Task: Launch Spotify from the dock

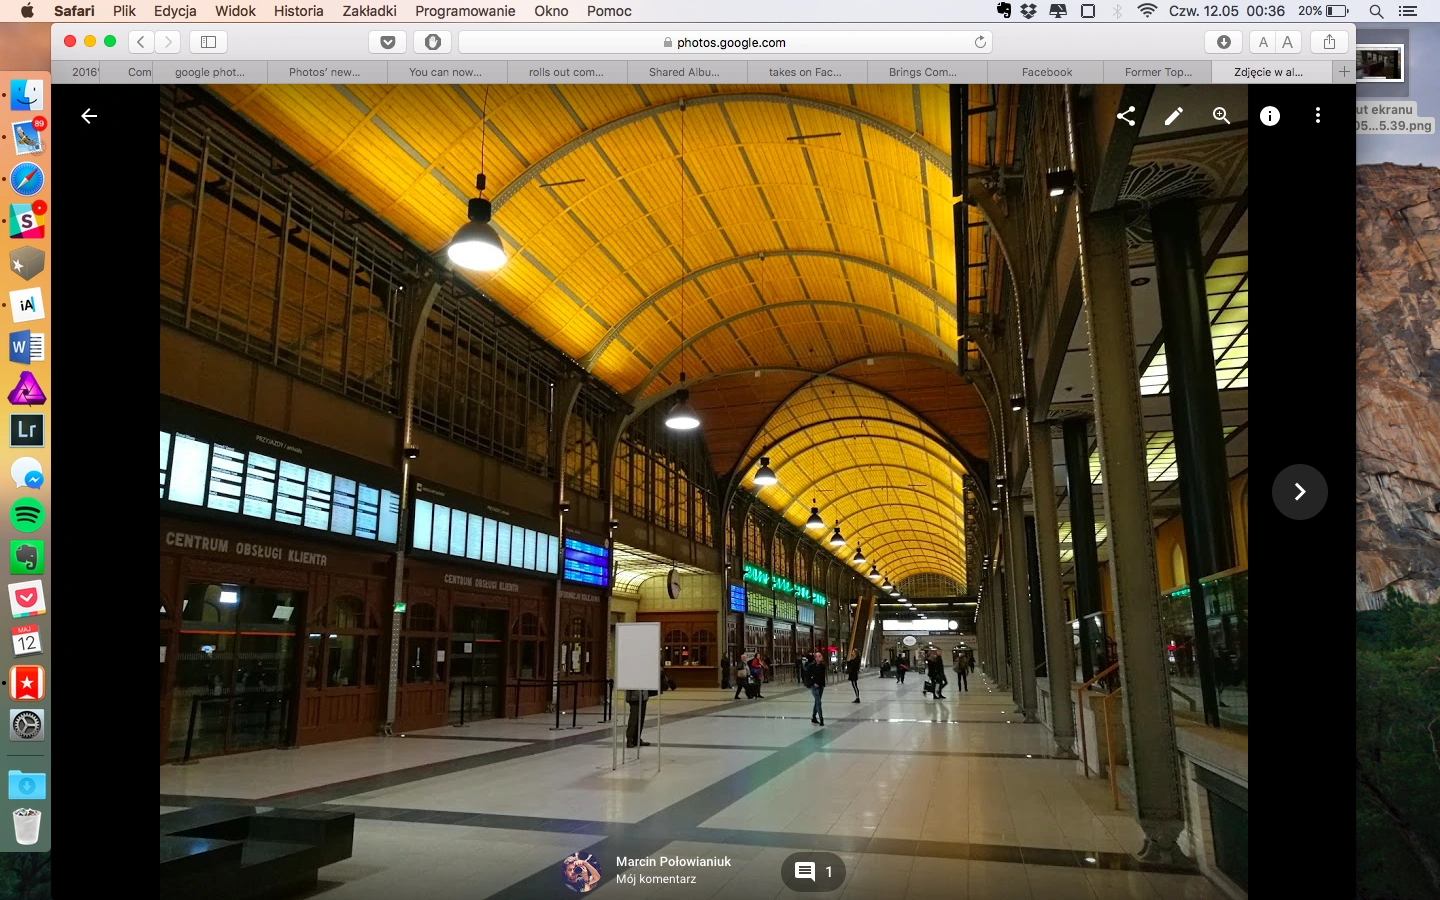Action: [27, 515]
